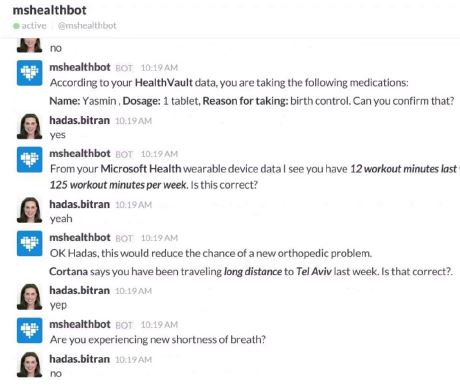Open hadas.bitran avatar beside the "yes" reply

tap(30, 126)
